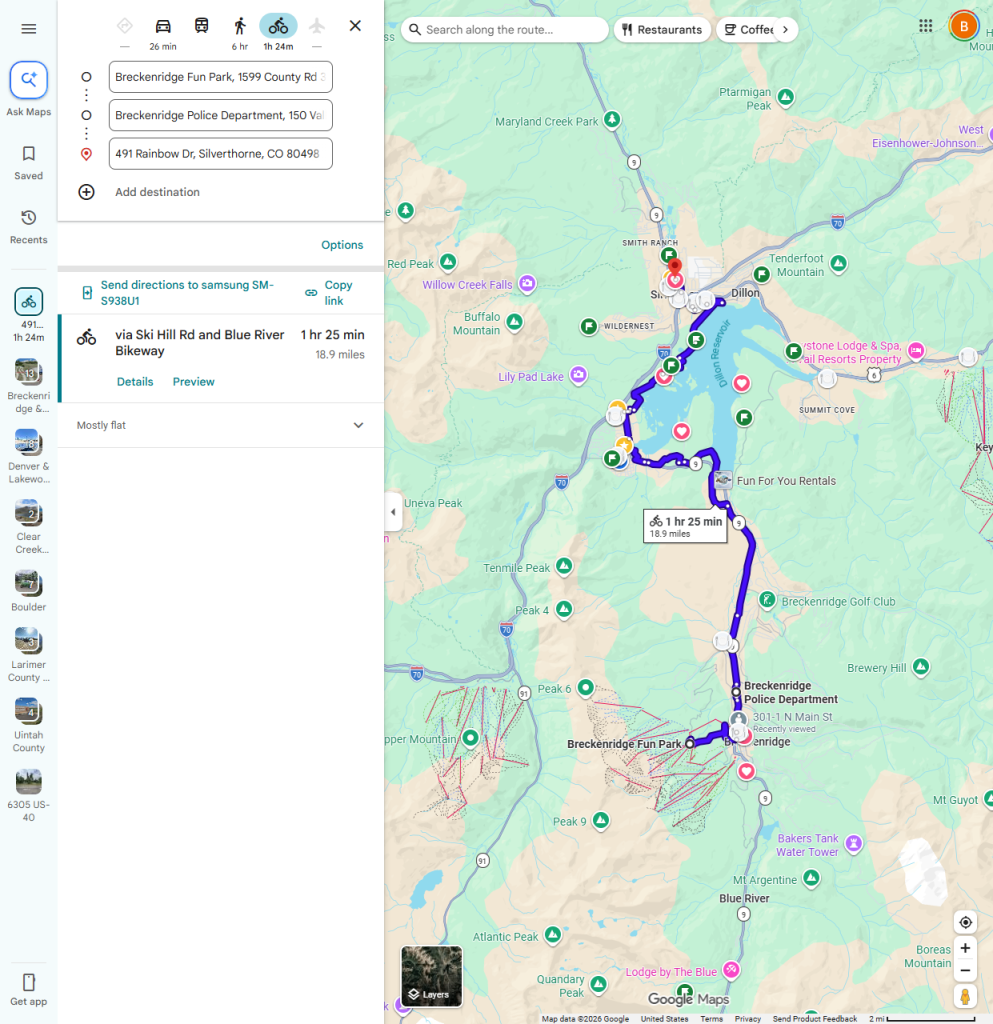Click Search along the route box
The image size is (993, 1024).
coord(505,29)
